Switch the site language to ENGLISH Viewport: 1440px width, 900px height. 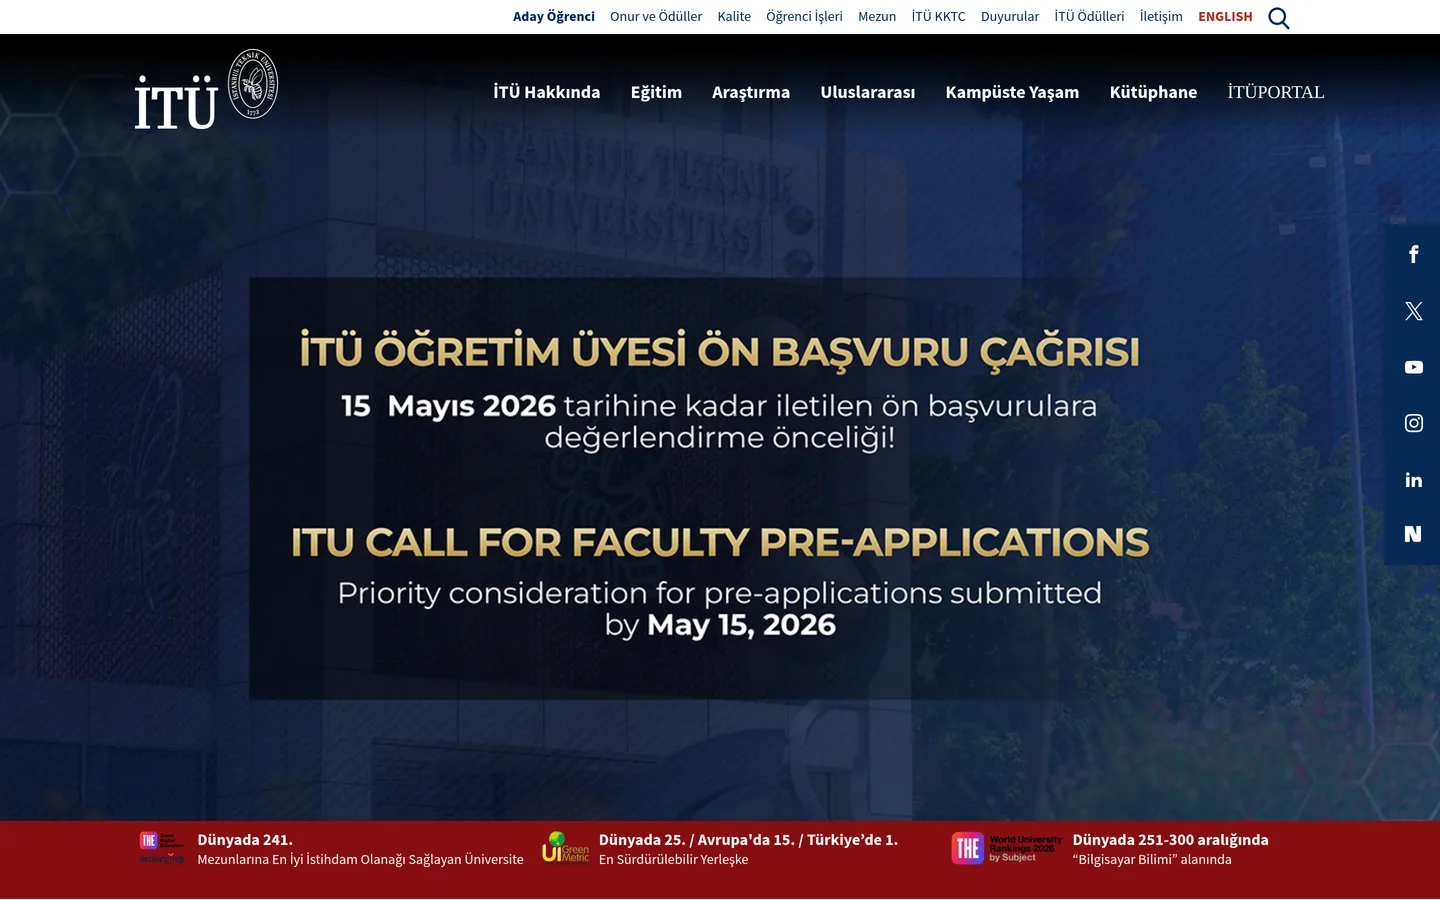tap(1225, 16)
